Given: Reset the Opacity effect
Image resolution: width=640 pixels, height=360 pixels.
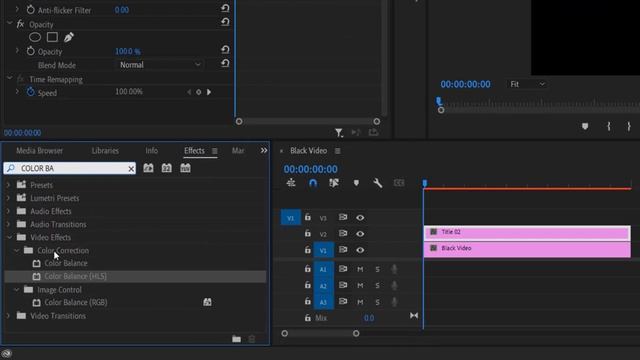Looking at the screenshot, I should (225, 22).
